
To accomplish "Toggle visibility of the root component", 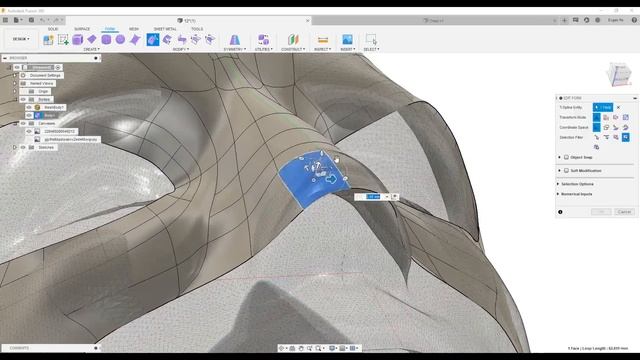I will tap(17, 67).
